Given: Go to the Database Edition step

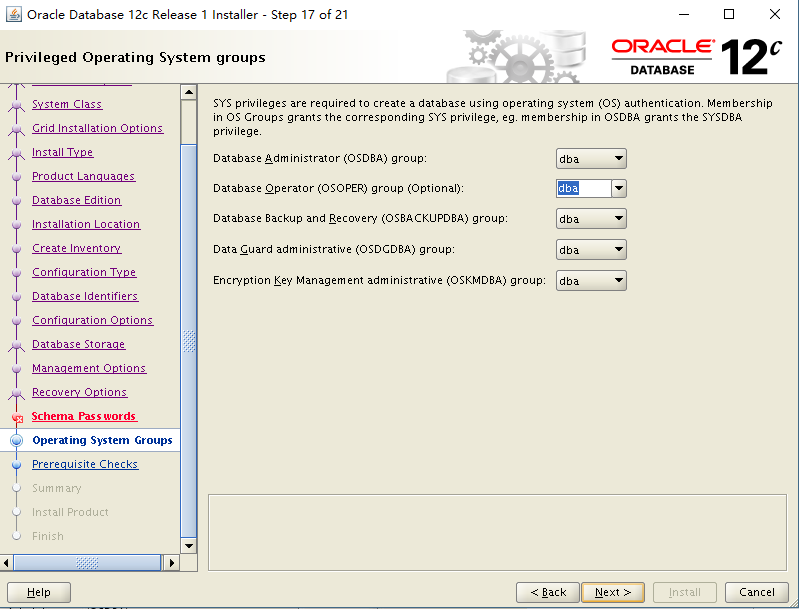Looking at the screenshot, I should click(76, 200).
